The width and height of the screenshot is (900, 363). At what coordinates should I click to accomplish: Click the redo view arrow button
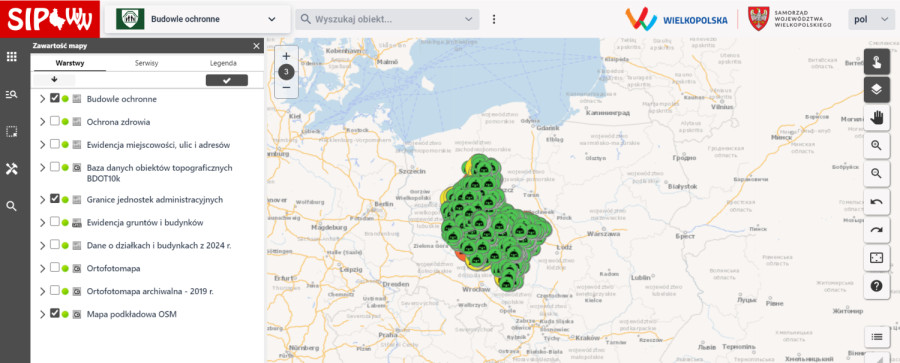pos(876,230)
